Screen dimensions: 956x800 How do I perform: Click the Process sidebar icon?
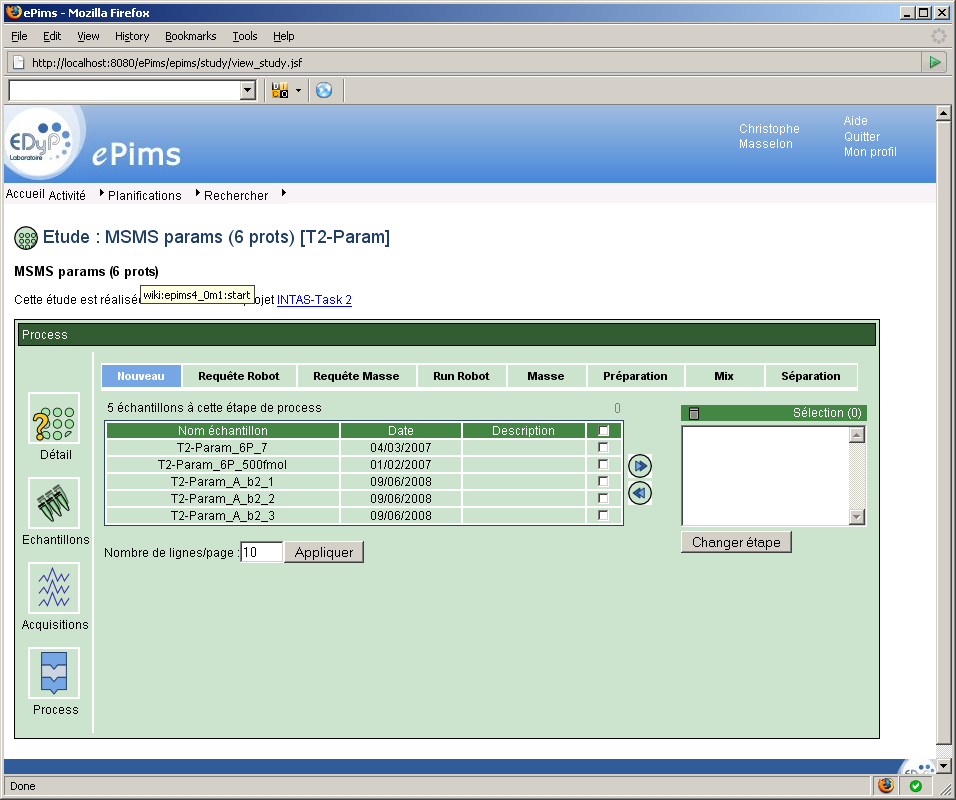(54, 672)
